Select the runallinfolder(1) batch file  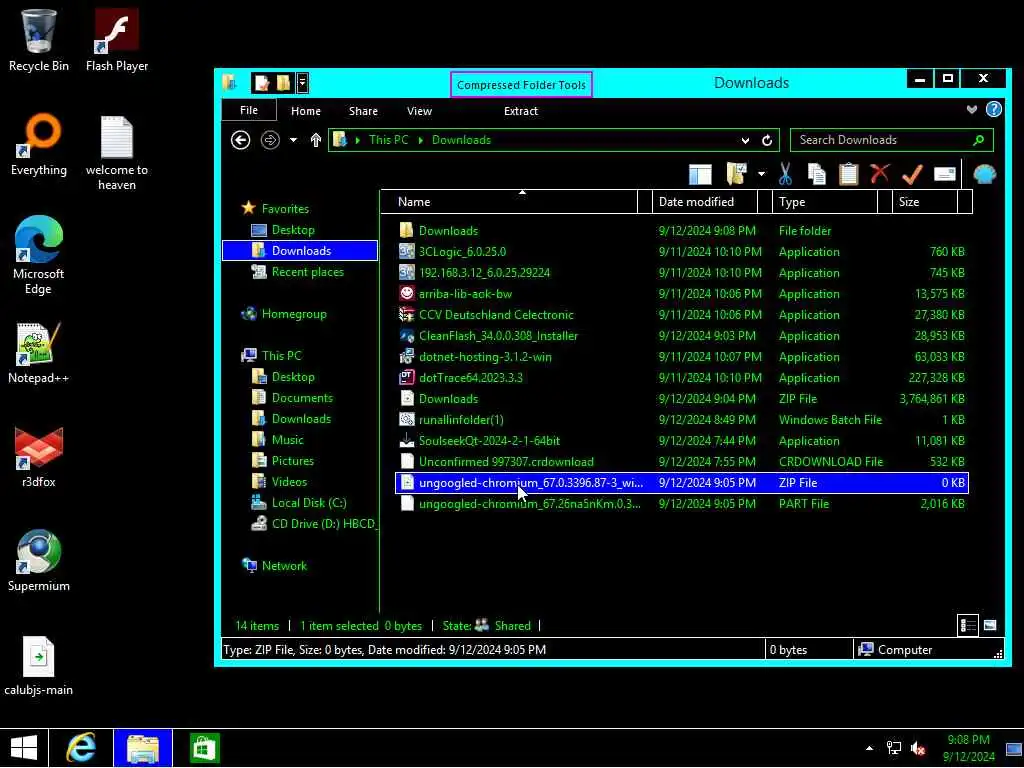coord(682,419)
